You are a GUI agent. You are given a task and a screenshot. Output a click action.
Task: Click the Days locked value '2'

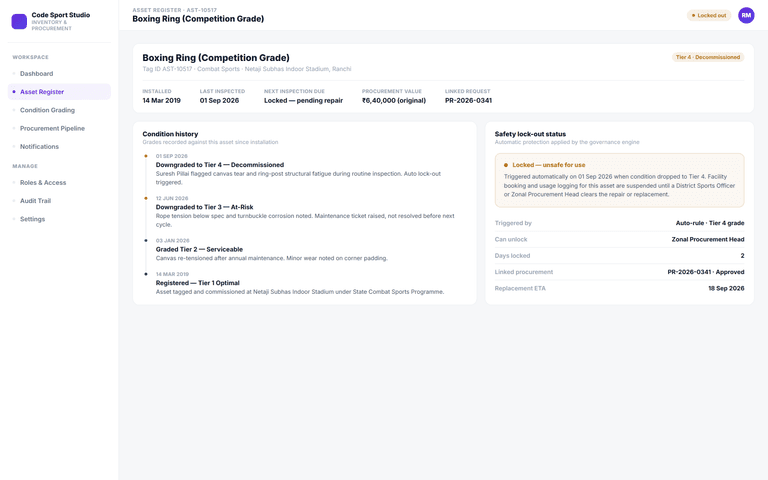743,256
